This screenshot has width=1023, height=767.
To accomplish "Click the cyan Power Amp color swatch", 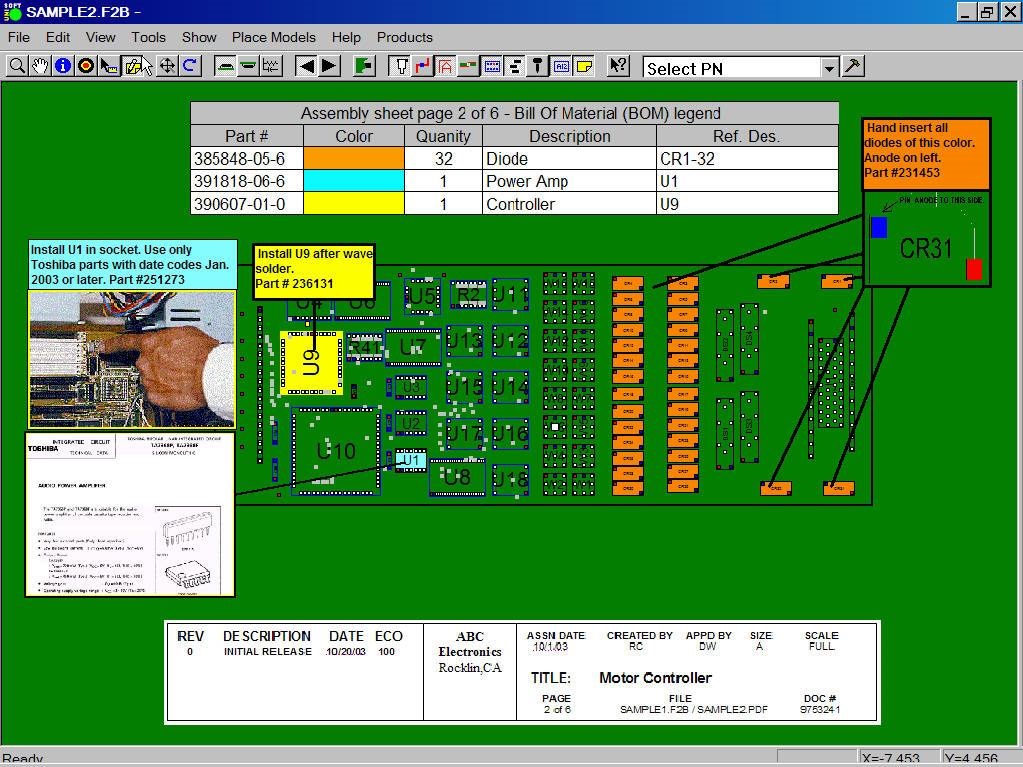I will [354, 181].
